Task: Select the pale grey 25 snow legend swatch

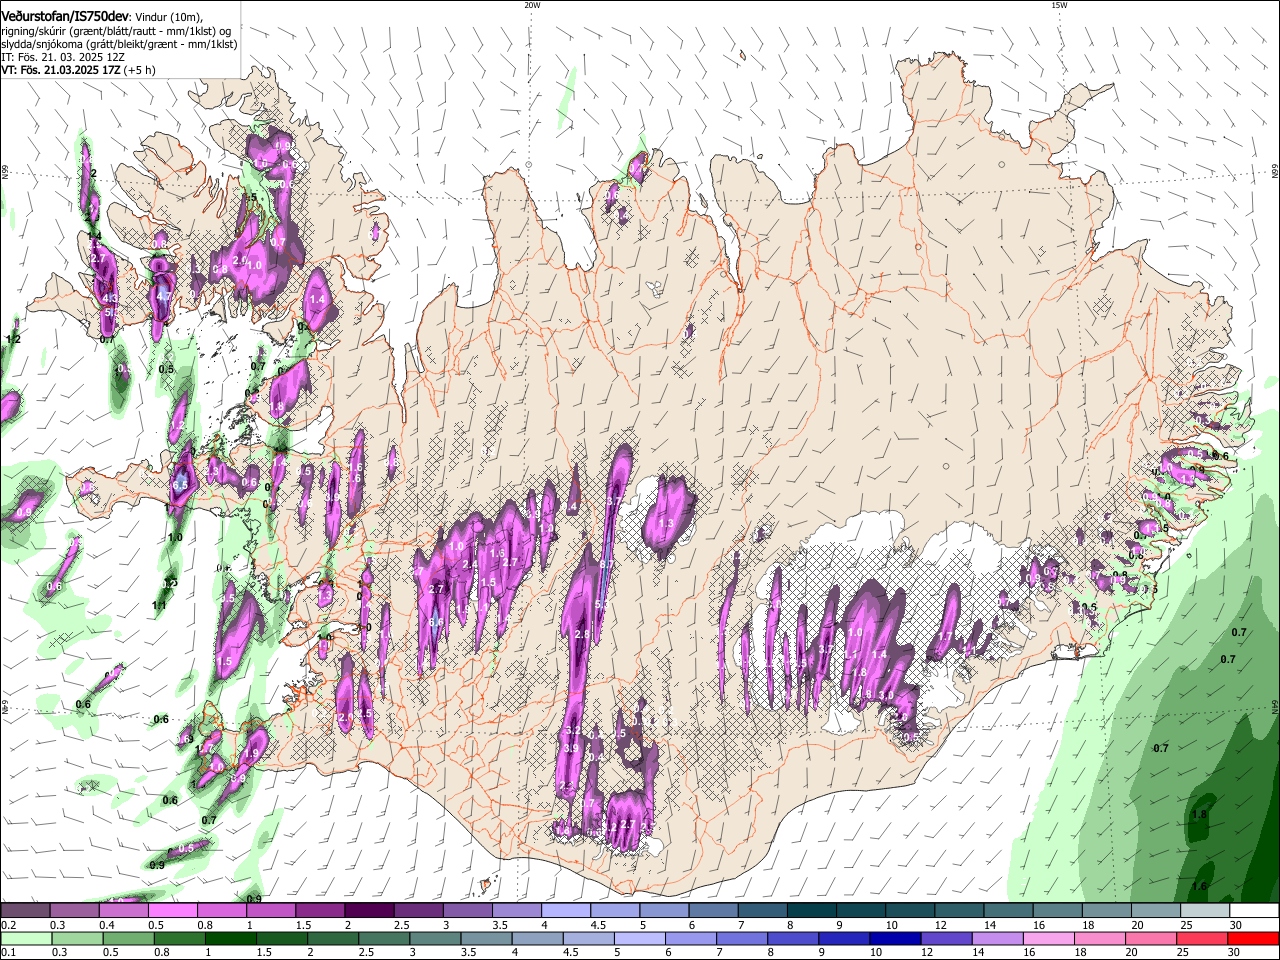Action: pyautogui.click(x=1205, y=910)
